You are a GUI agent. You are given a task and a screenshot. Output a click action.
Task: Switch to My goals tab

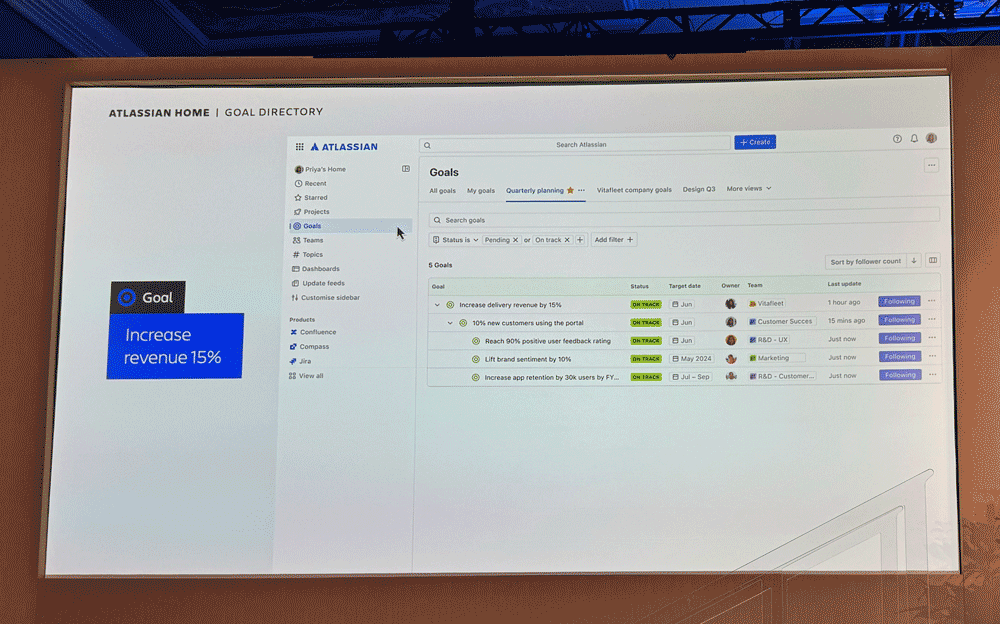pos(481,191)
